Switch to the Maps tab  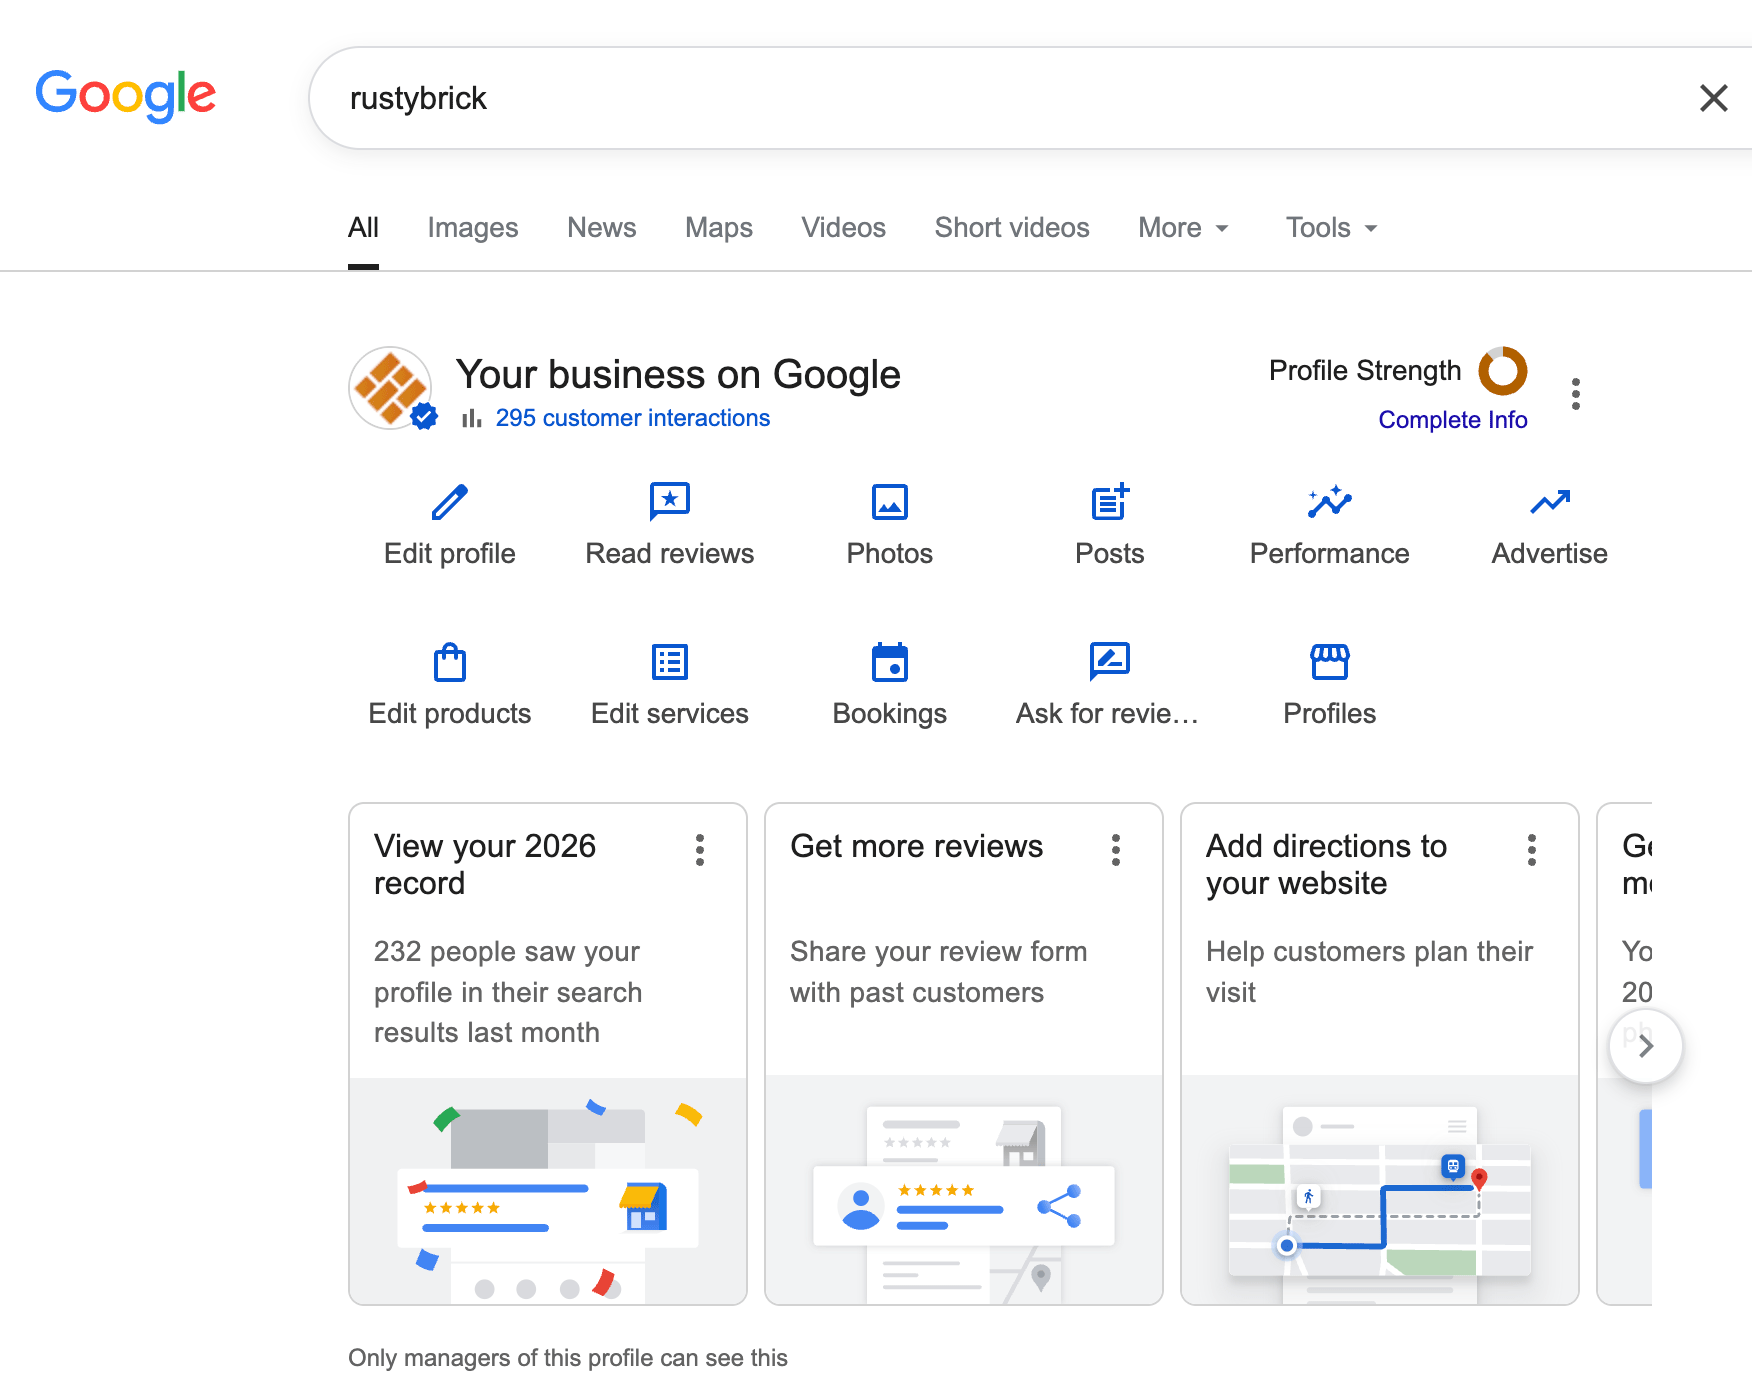point(719,228)
